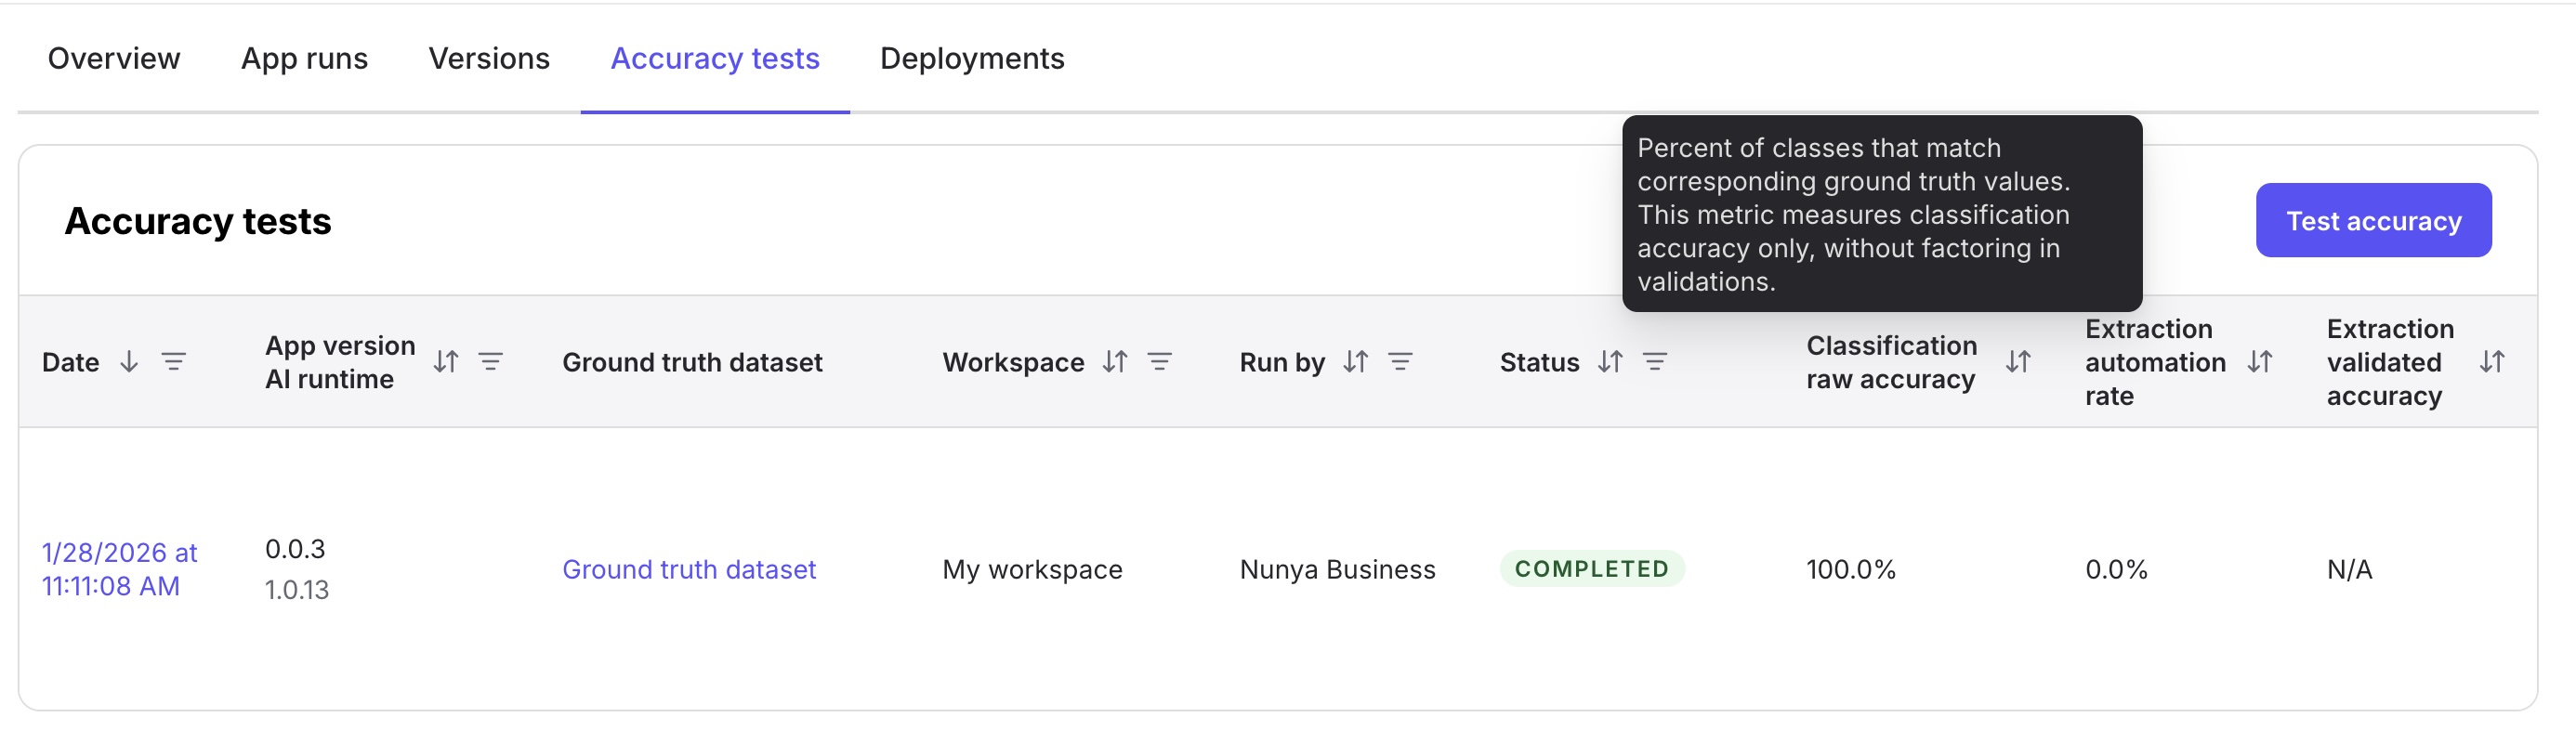Go to the Versions tab
2576x730 pixels.
tap(489, 59)
